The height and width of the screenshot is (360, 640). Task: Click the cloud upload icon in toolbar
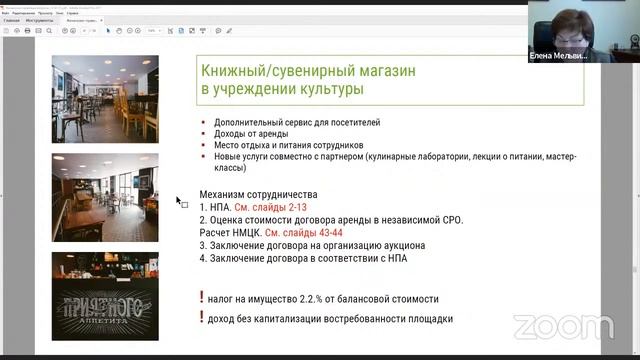tap(17, 31)
